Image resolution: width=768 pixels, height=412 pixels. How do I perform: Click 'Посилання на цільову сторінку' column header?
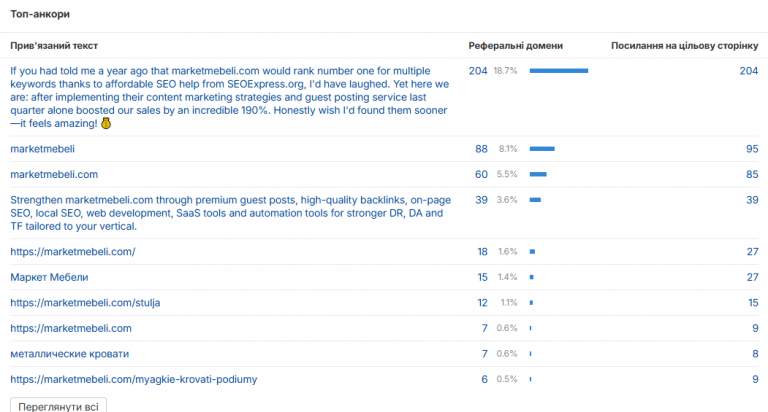tap(684, 46)
